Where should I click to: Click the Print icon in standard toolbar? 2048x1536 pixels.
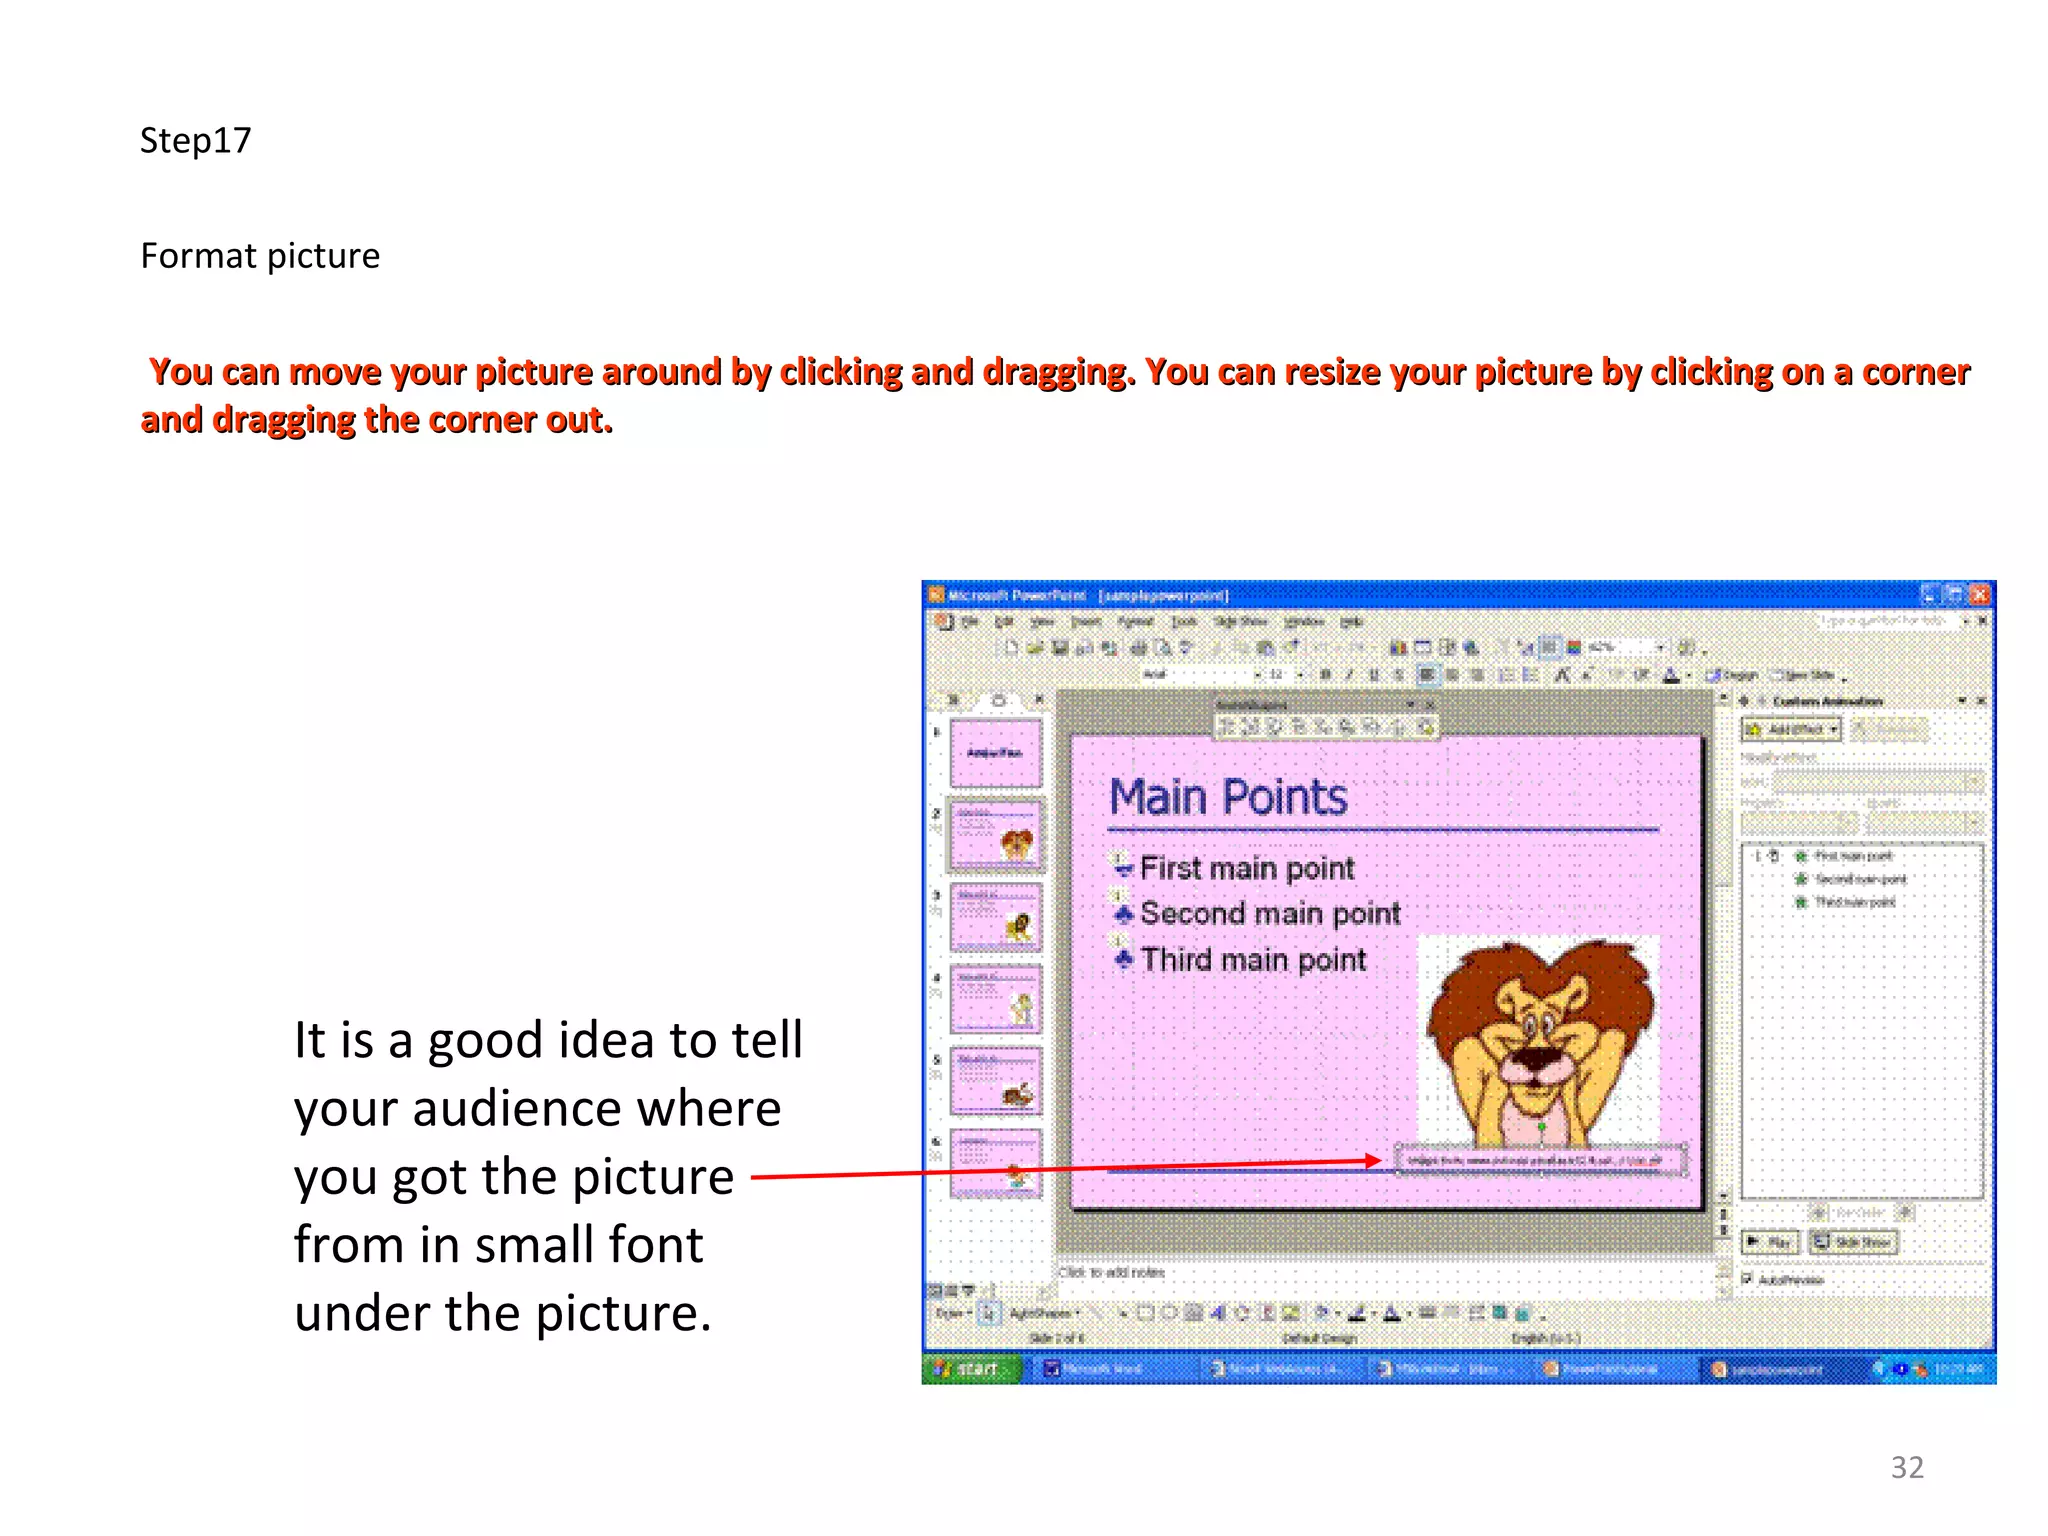tap(1139, 648)
